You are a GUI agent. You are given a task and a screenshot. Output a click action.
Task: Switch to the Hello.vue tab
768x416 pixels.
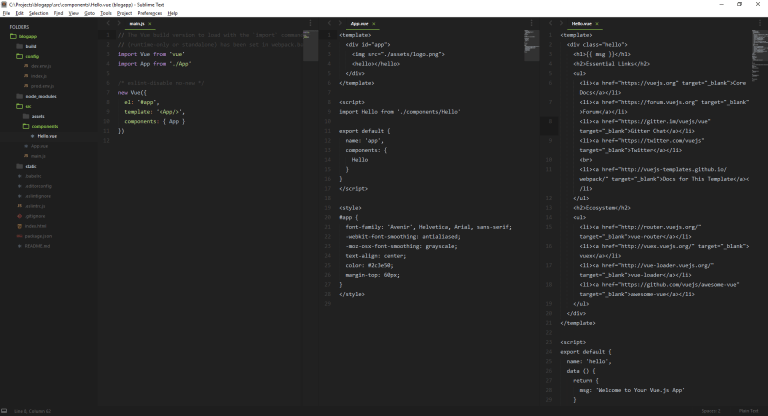click(582, 22)
